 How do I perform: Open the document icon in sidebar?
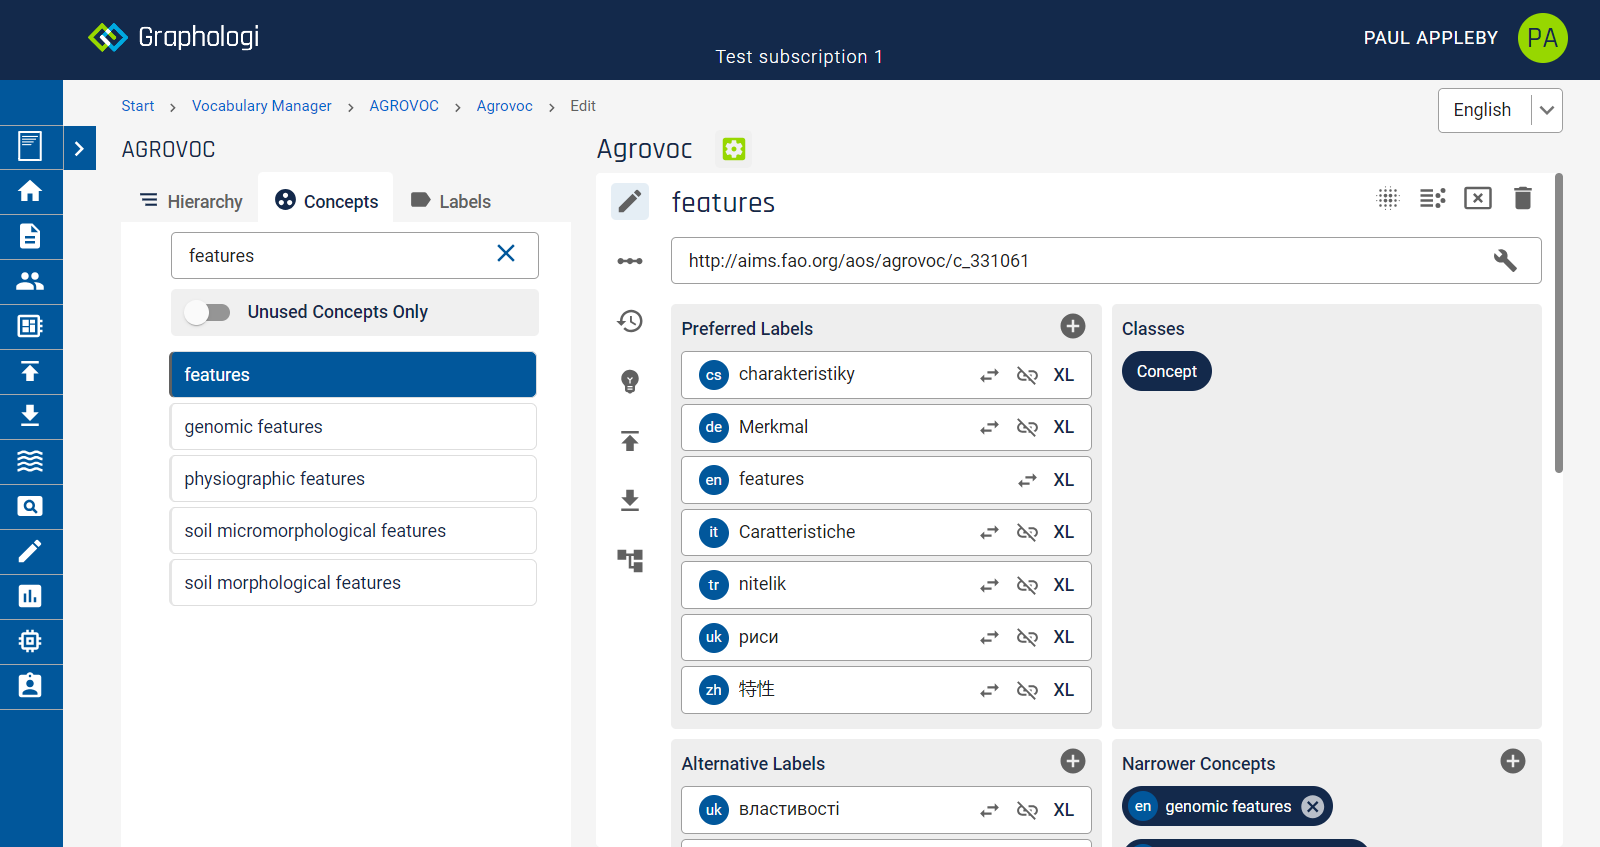pos(30,236)
